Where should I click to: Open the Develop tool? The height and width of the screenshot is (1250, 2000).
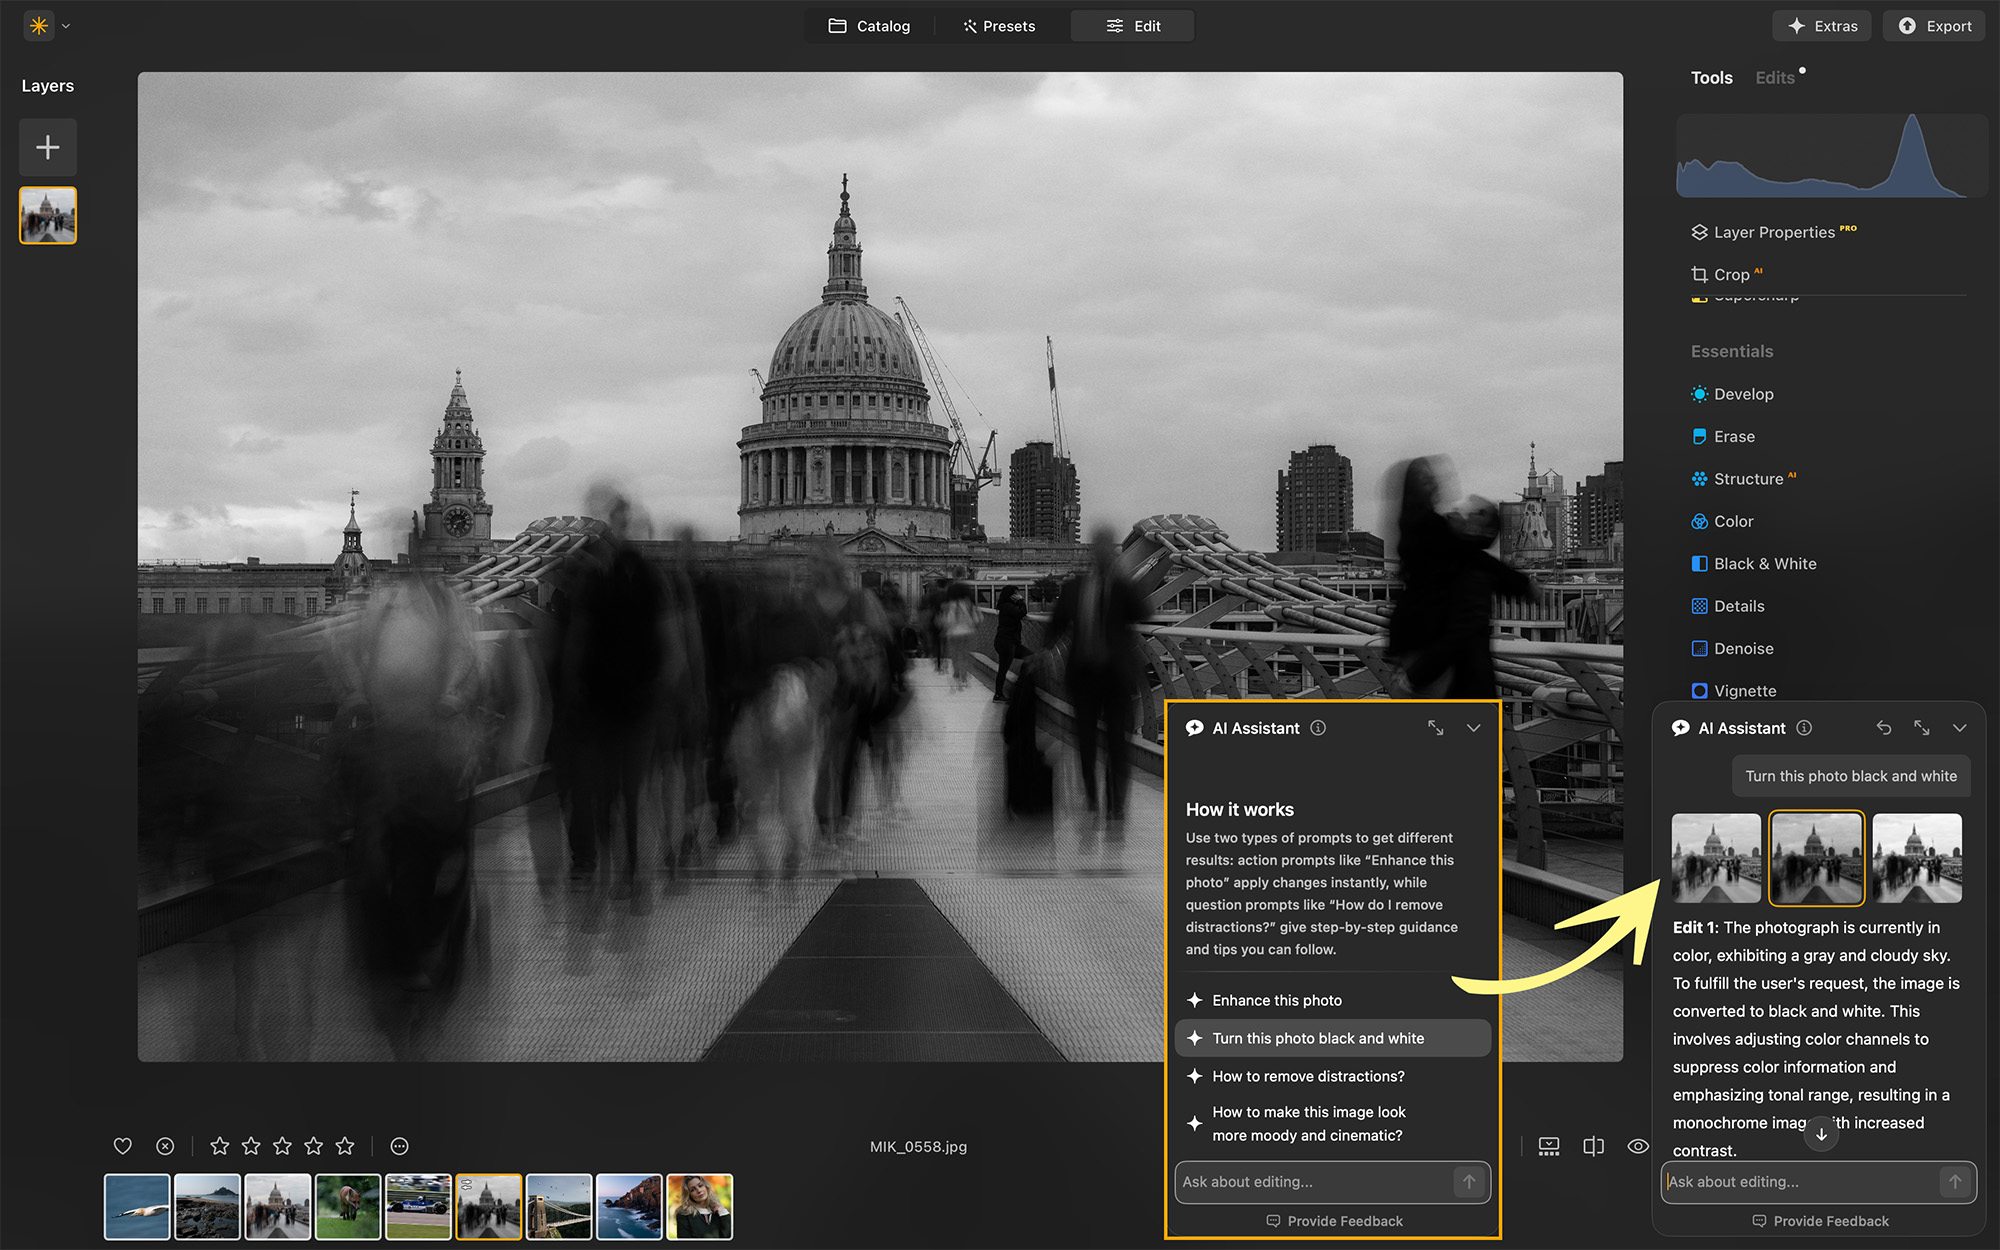point(1744,394)
